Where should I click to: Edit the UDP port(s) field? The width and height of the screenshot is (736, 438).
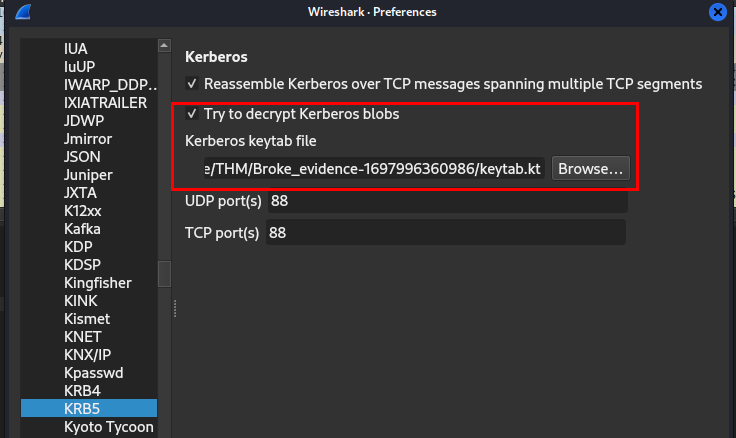446,201
